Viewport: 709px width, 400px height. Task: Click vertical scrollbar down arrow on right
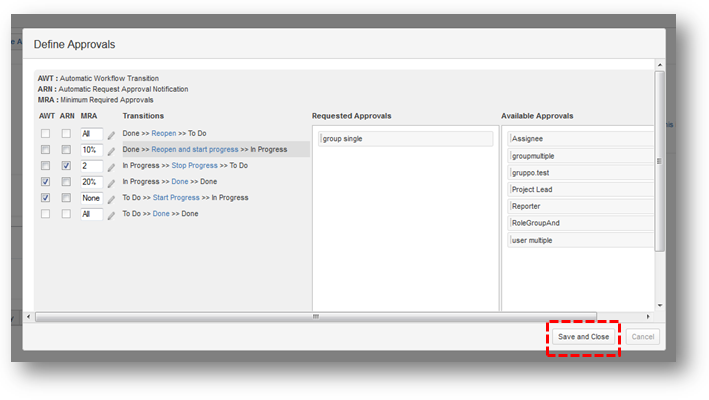[660, 305]
